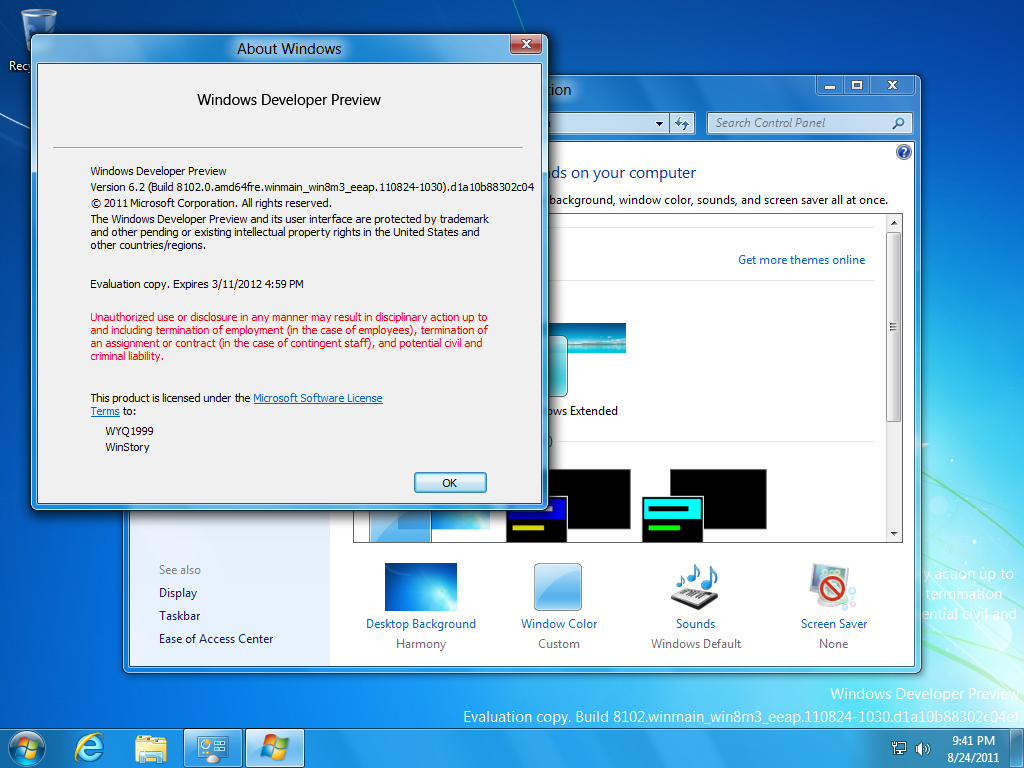Open Ease of Access Center link
Viewport: 1024px width, 768px height.
pyautogui.click(x=216, y=639)
